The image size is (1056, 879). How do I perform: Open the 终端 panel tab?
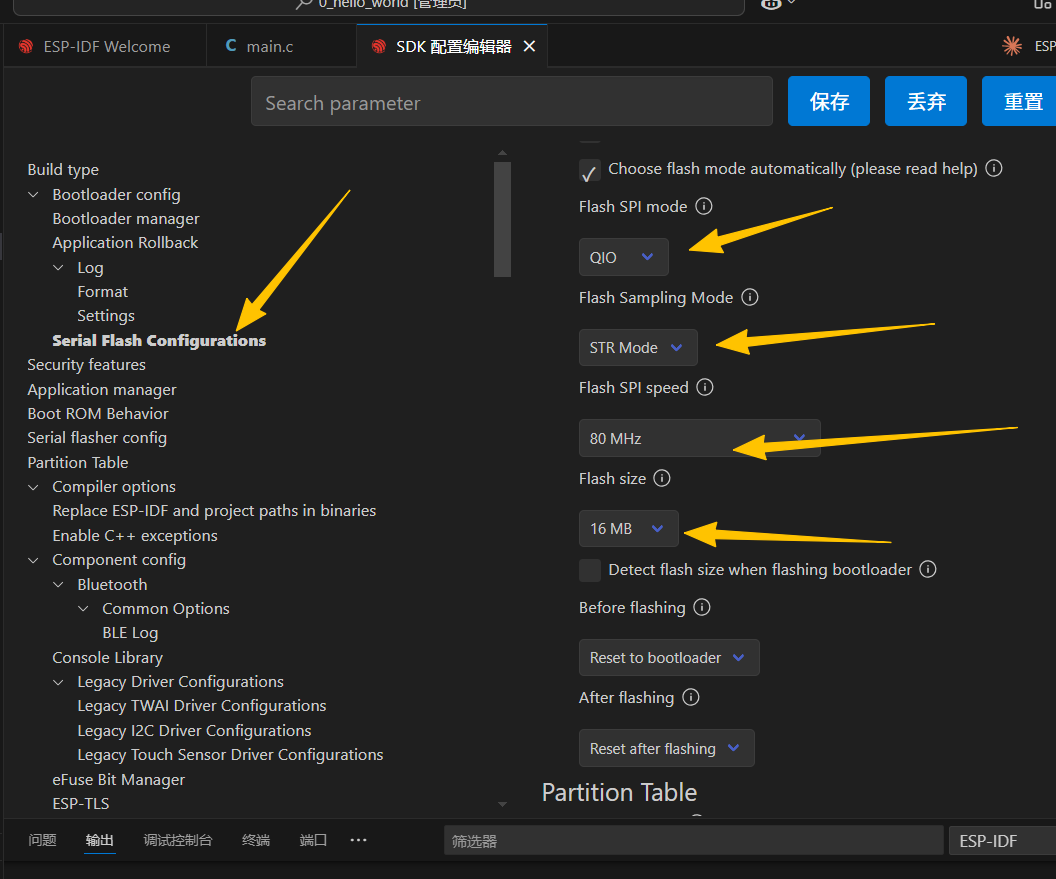(256, 840)
